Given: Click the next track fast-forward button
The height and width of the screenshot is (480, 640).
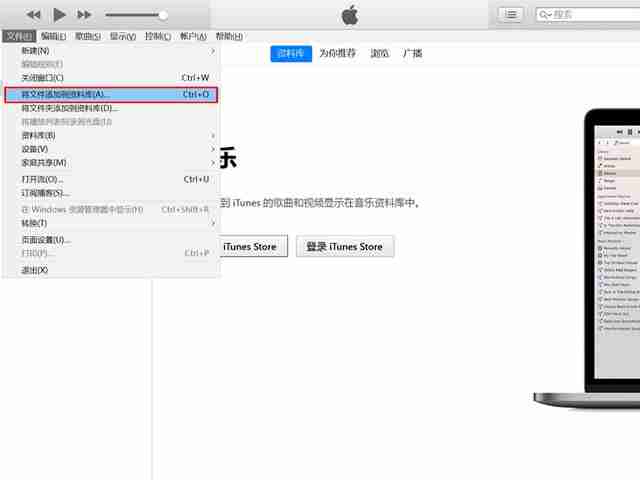Looking at the screenshot, I should (84, 15).
